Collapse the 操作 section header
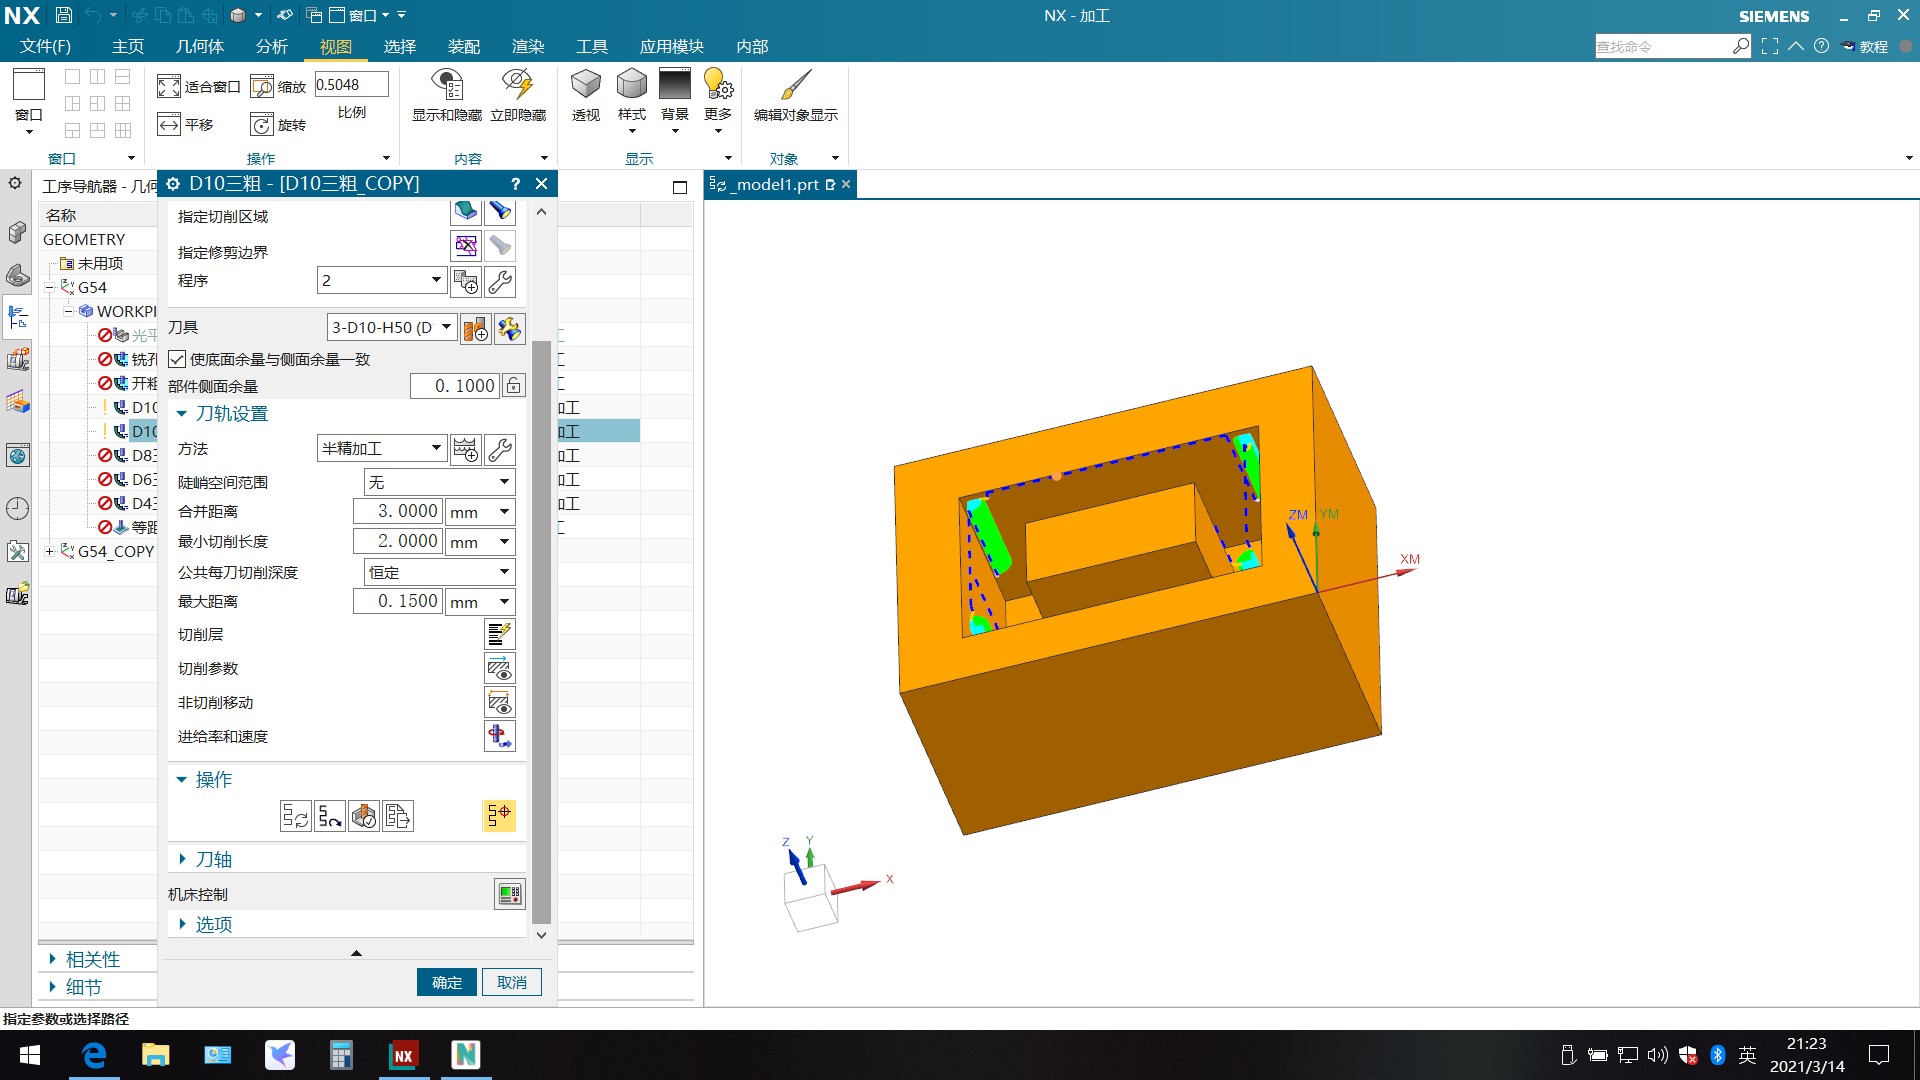 [204, 780]
